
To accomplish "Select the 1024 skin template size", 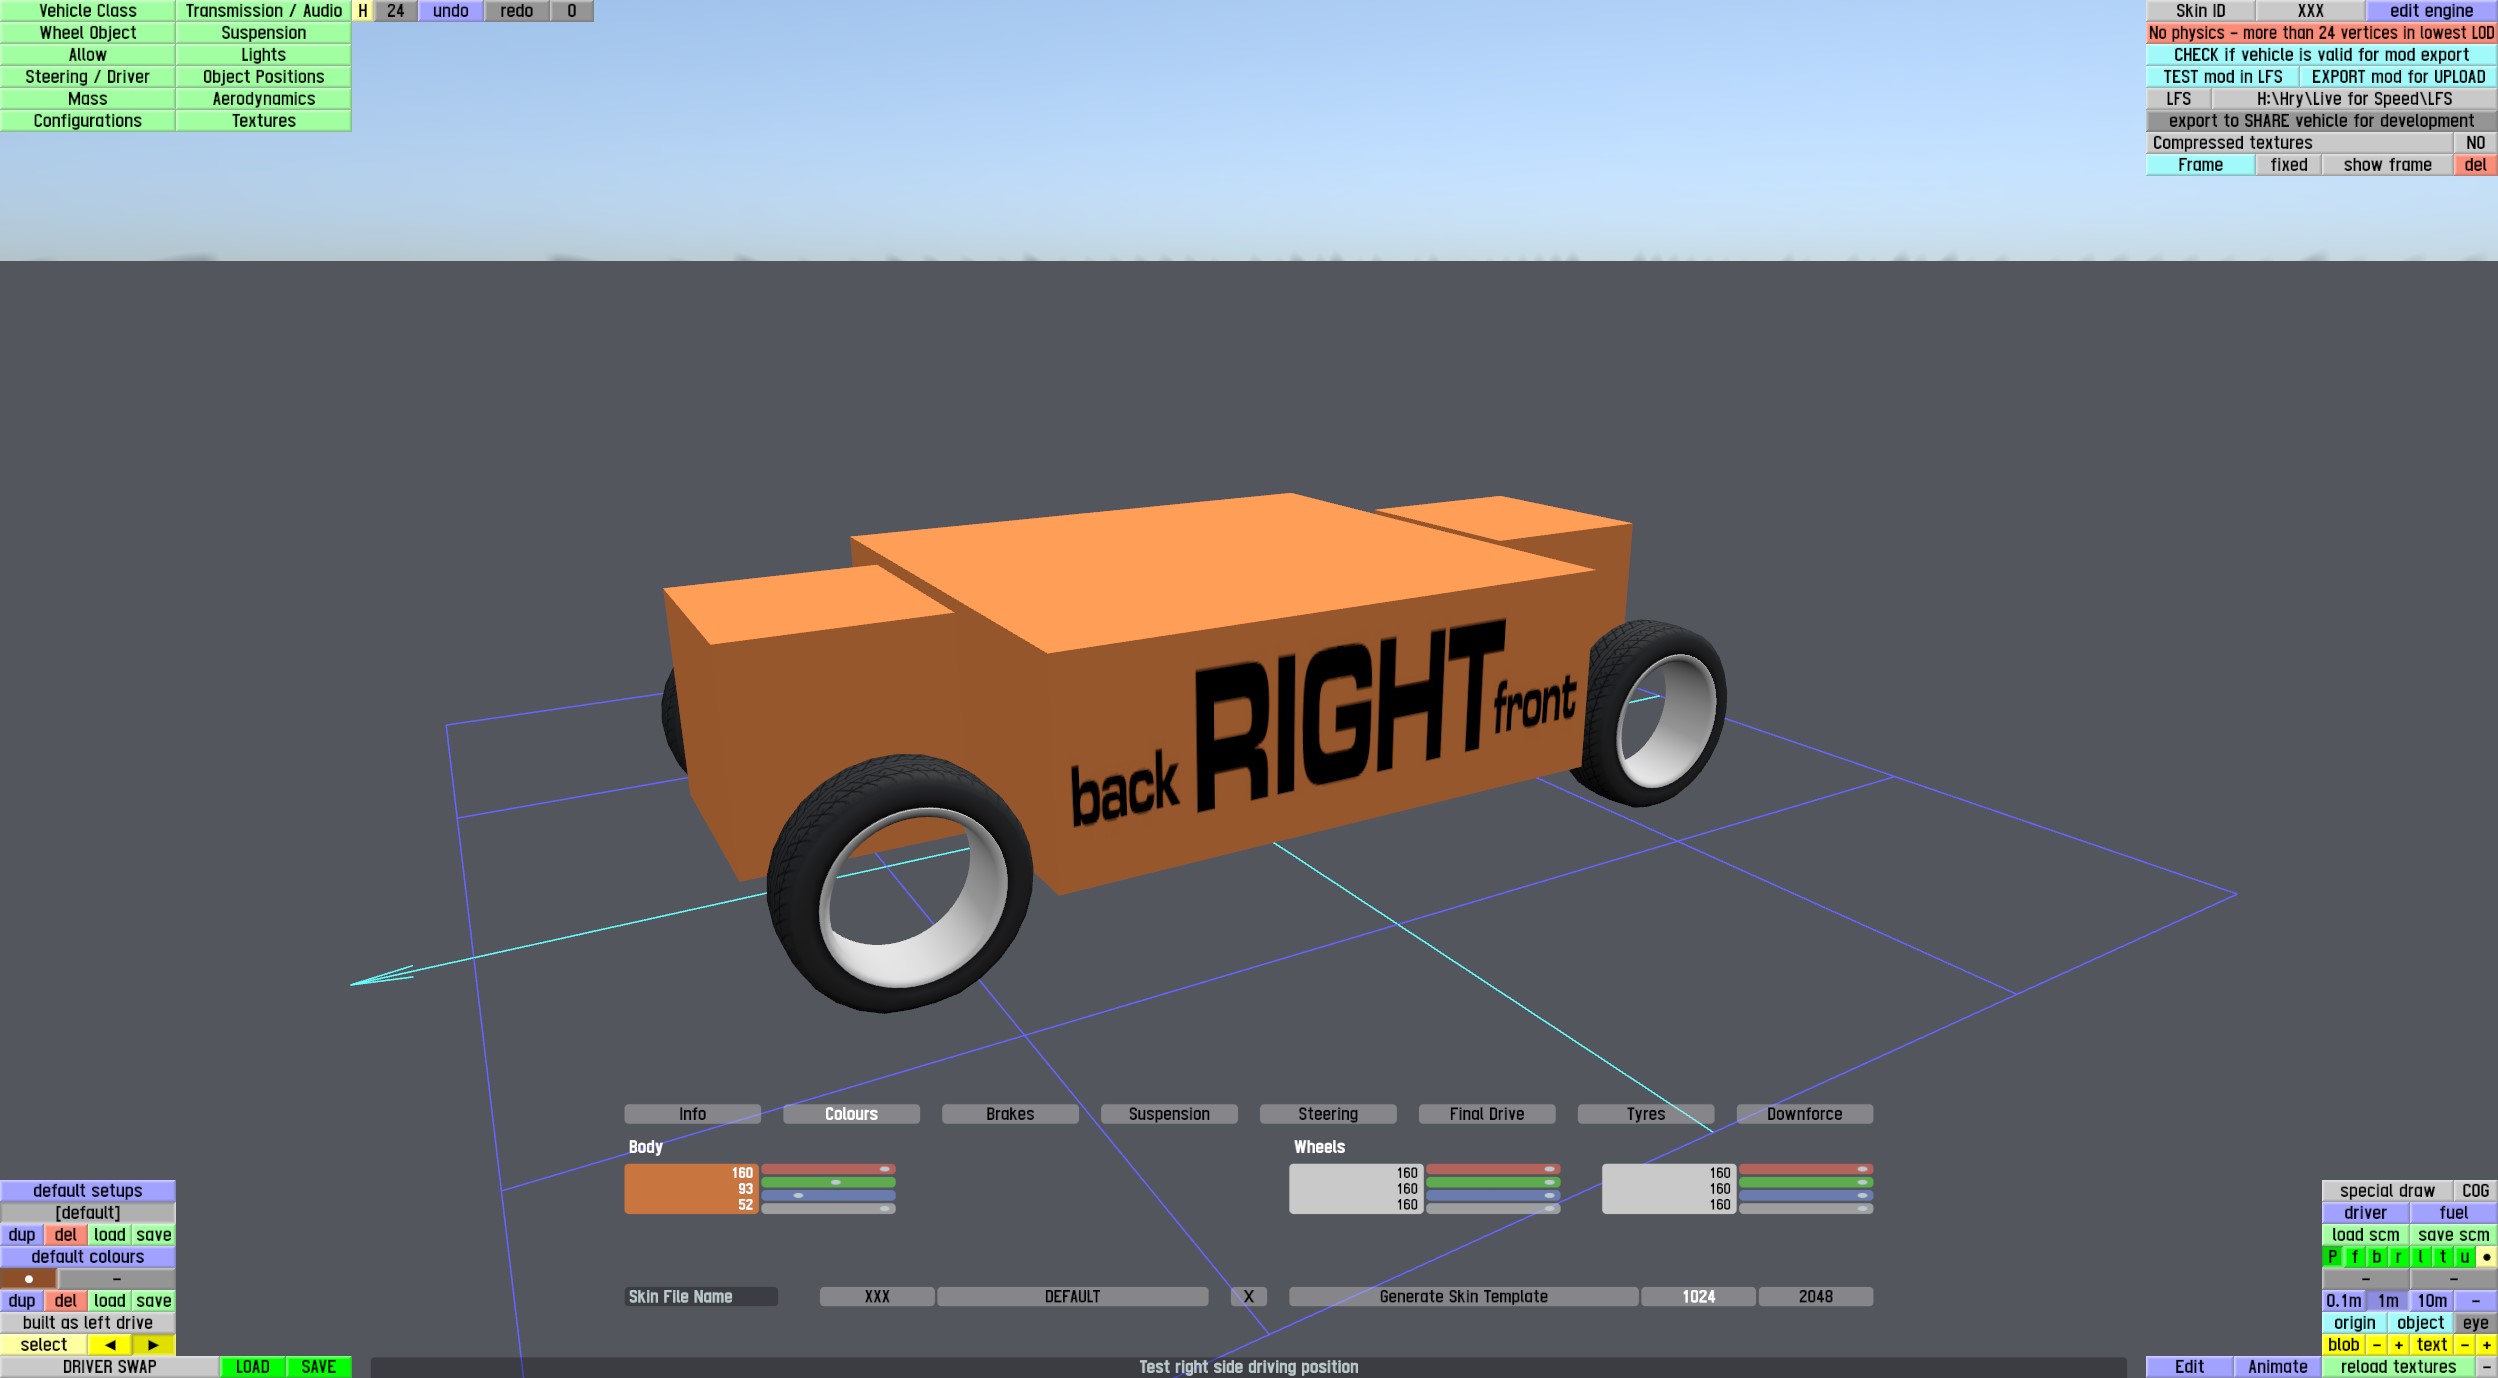I will point(1698,1297).
